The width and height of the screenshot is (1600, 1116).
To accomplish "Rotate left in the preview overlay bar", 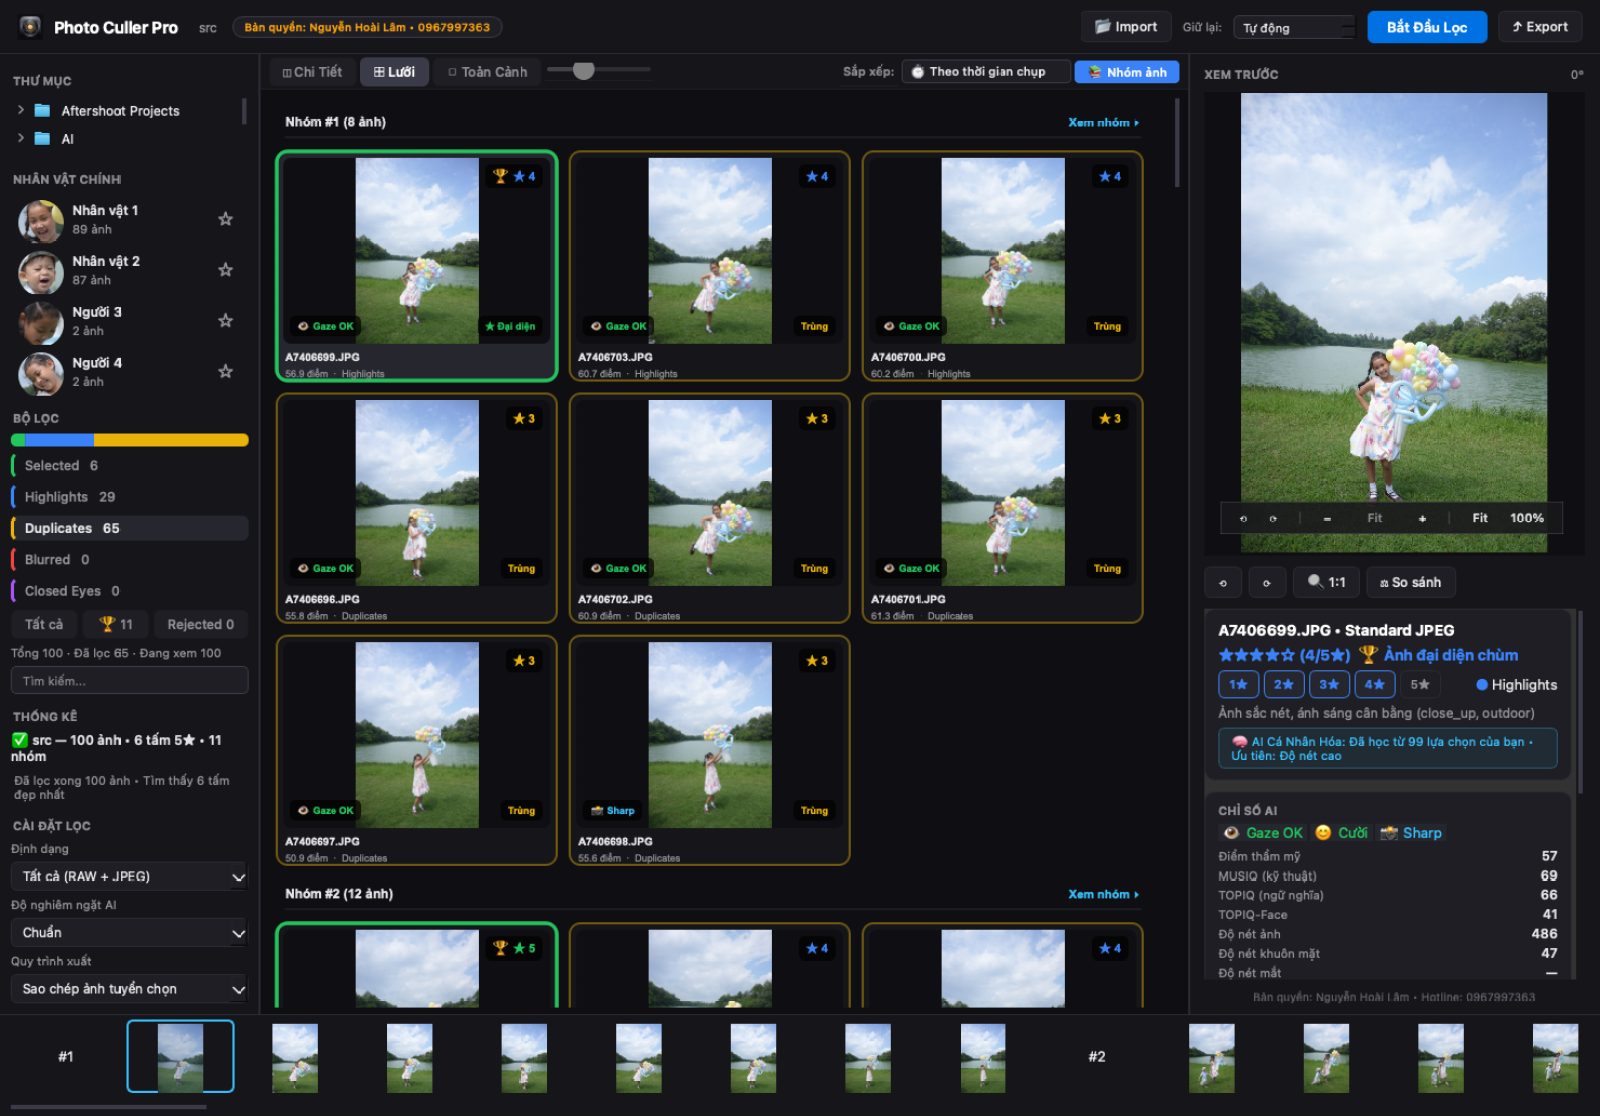I will [x=1243, y=518].
